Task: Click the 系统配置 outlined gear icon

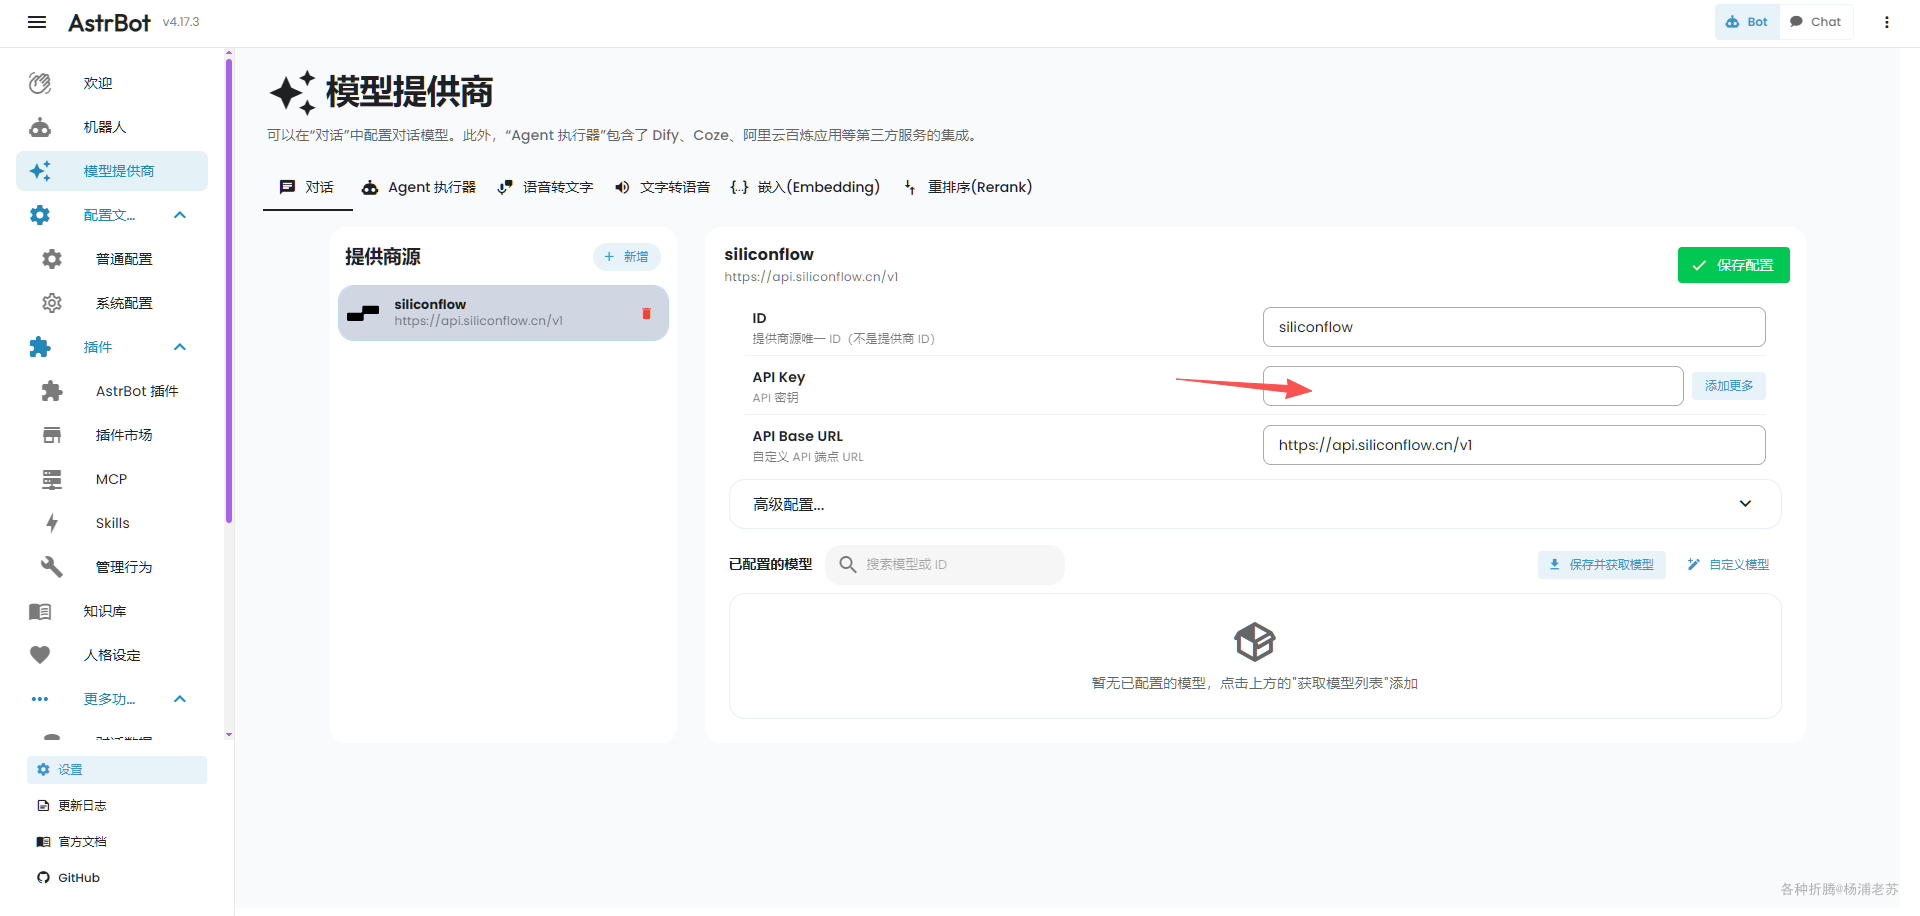Action: click(52, 303)
